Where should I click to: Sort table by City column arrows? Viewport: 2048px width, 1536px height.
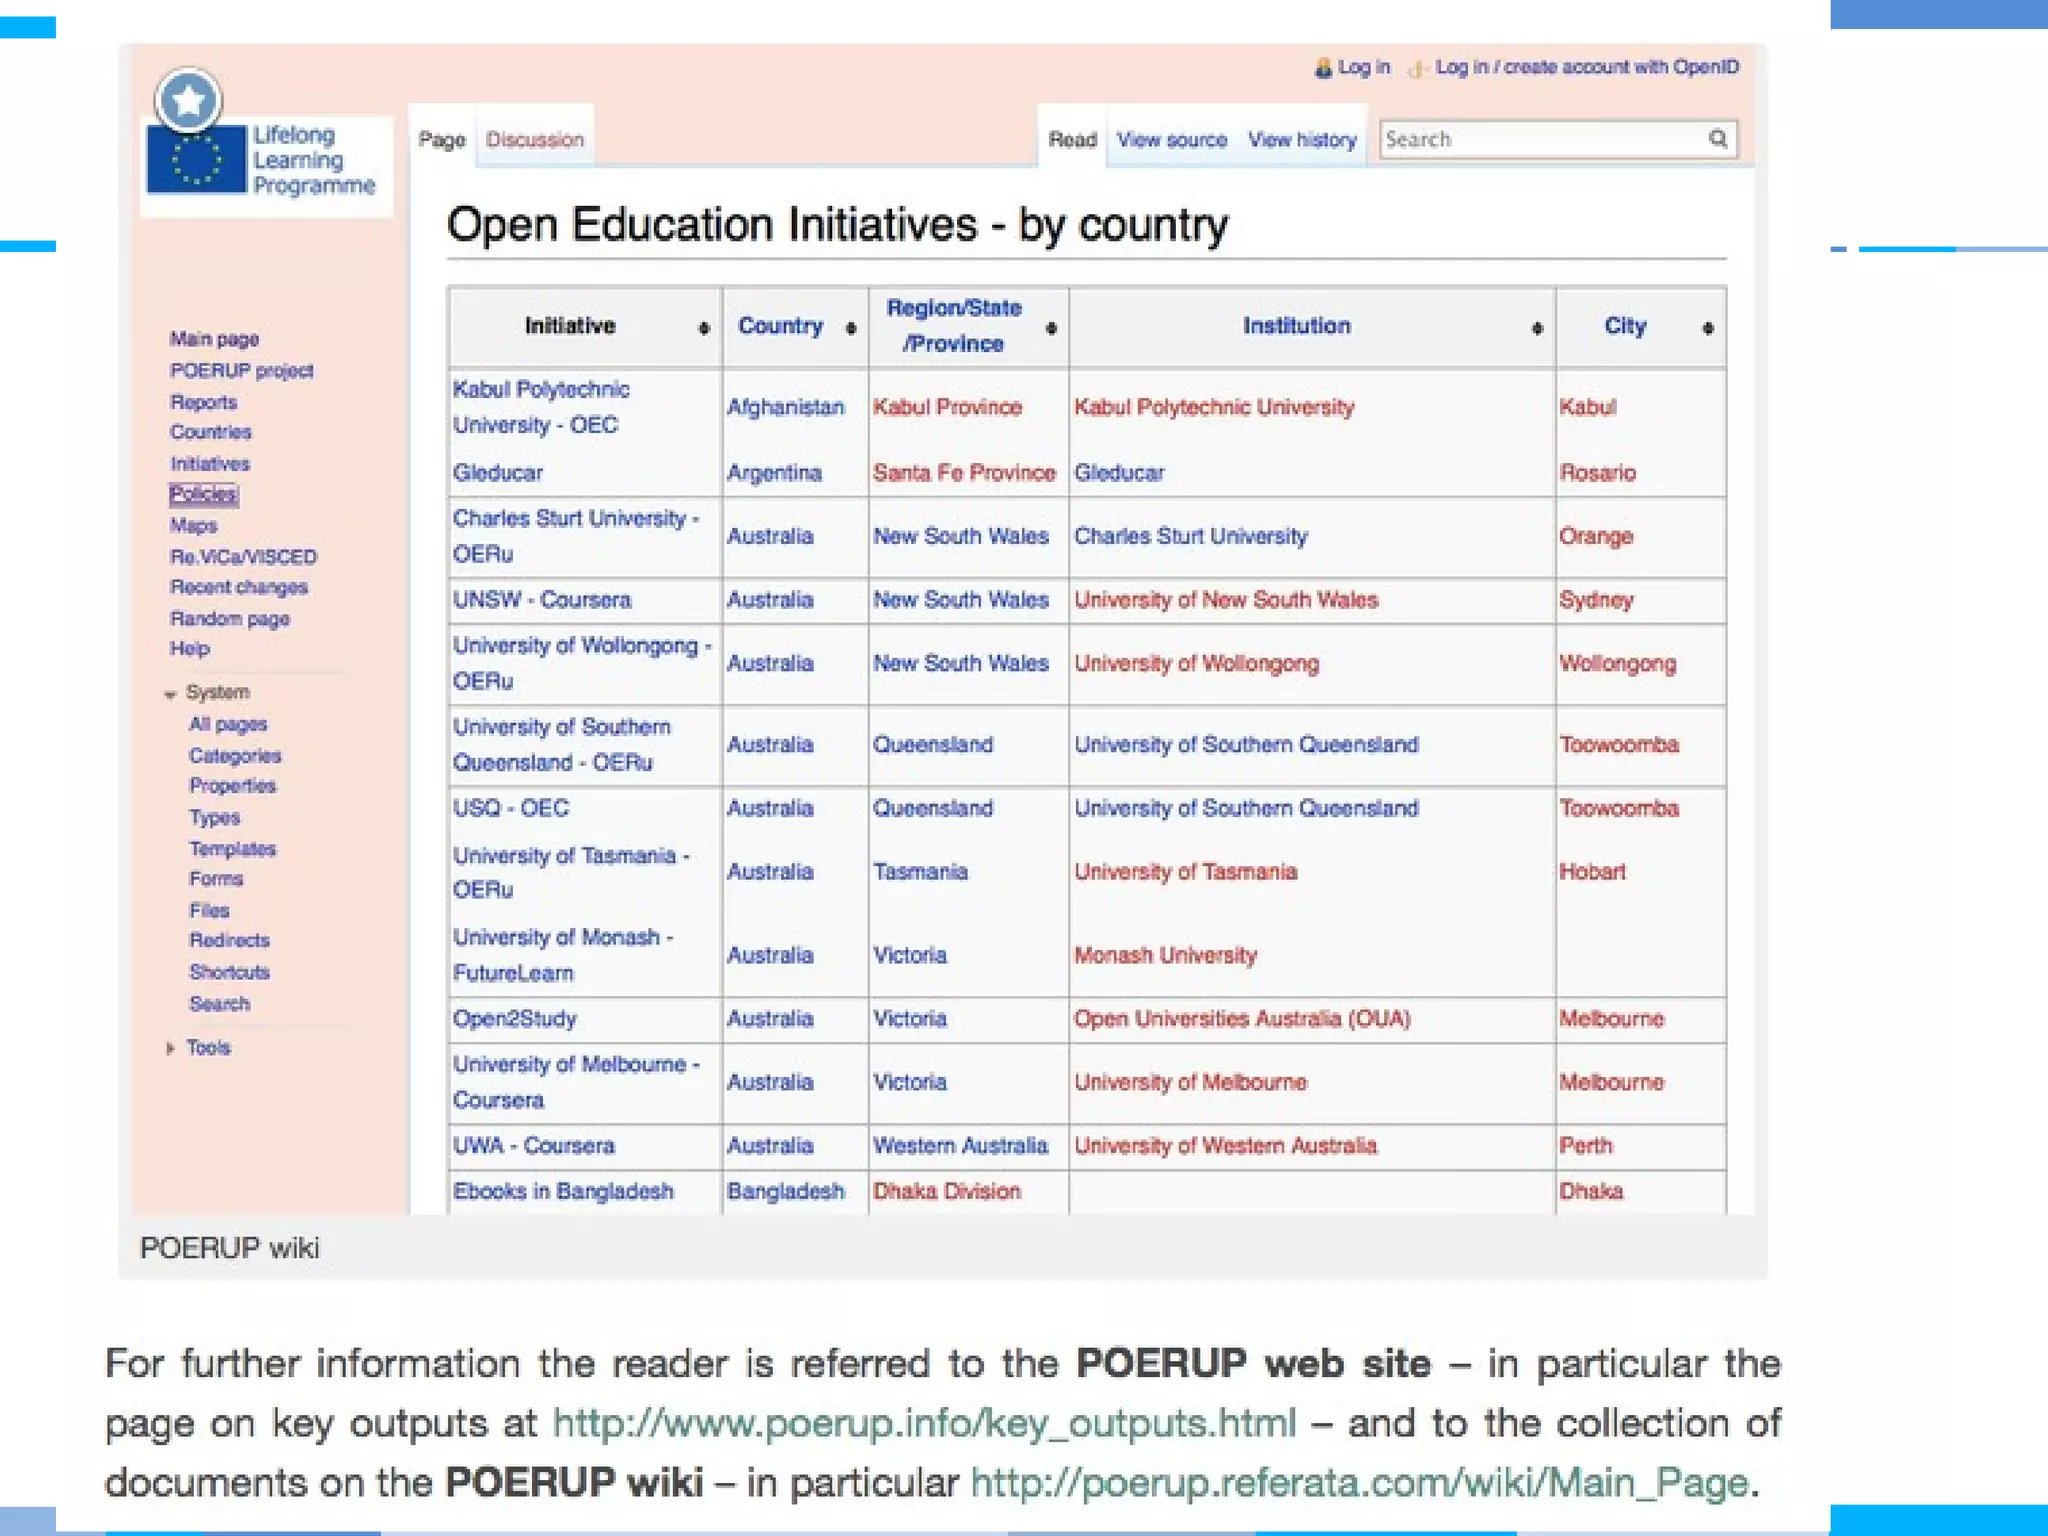(1708, 328)
